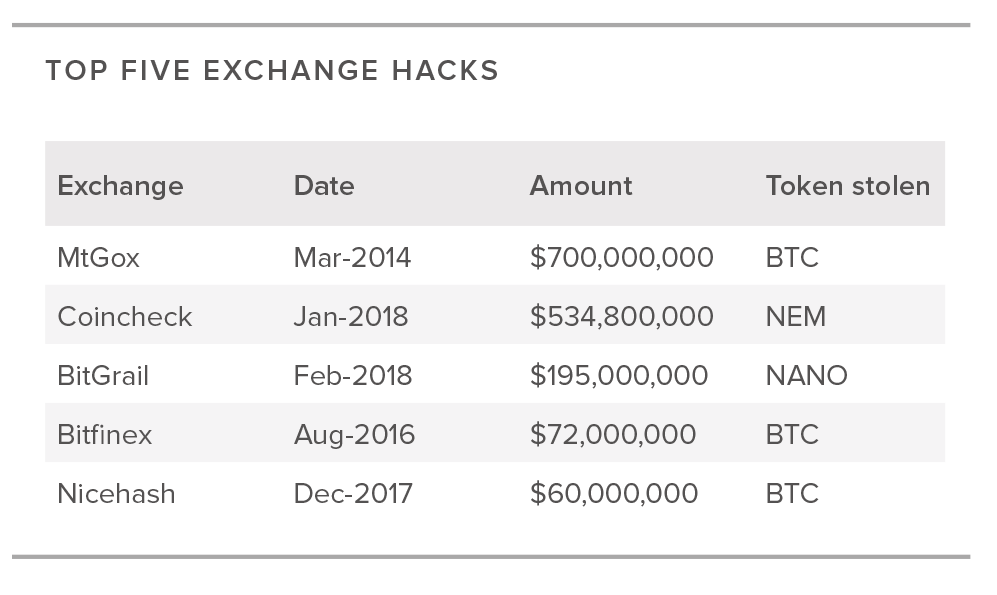Click the Amount column header
This screenshot has width=997, height=595.
581,186
